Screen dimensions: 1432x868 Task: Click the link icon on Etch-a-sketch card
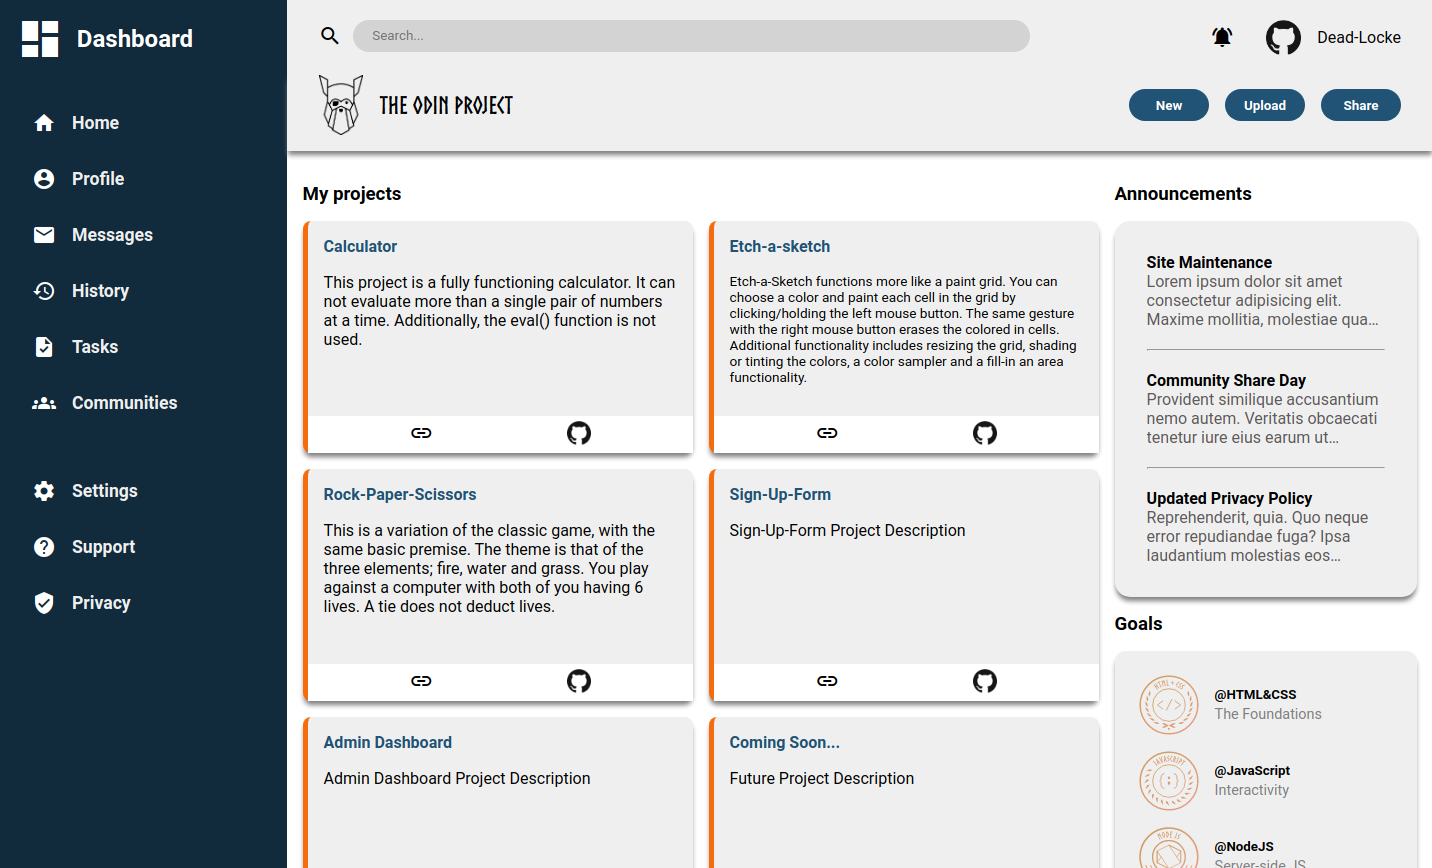(827, 433)
